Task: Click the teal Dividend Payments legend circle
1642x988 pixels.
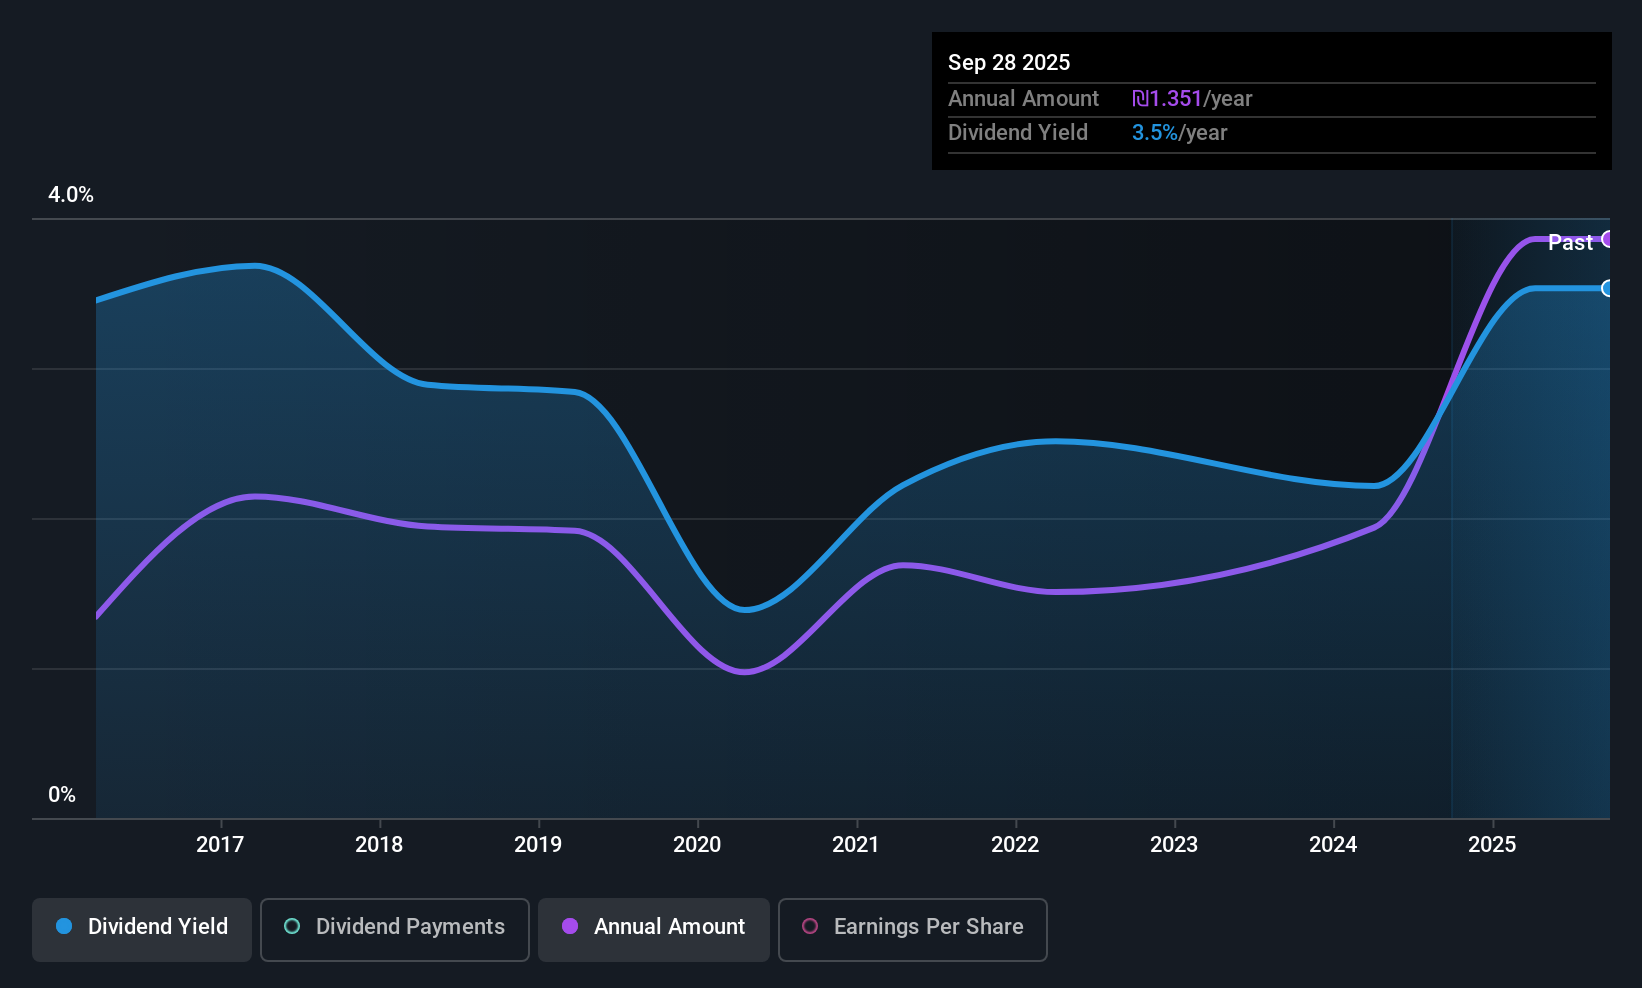Action: (x=292, y=926)
